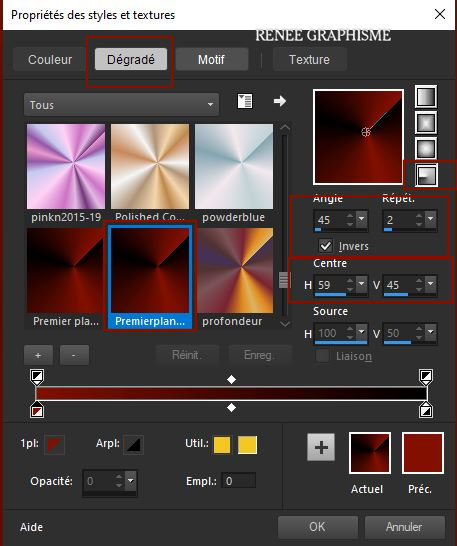Screen dimensions: 457x546
Task: Select the radial gradient style icon
Action: pos(427,175)
